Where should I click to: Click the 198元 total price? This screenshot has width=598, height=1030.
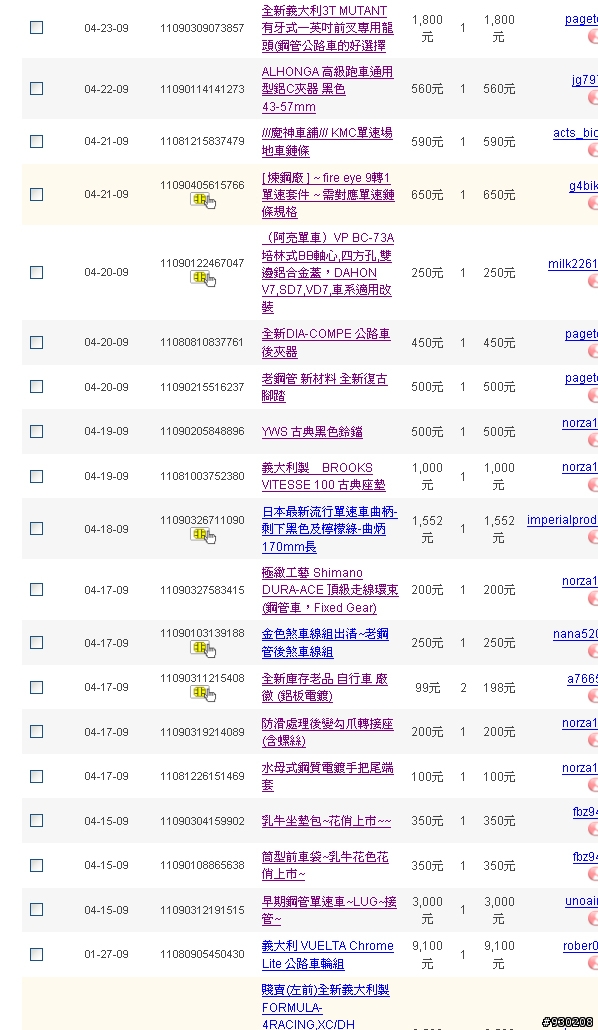tap(499, 688)
